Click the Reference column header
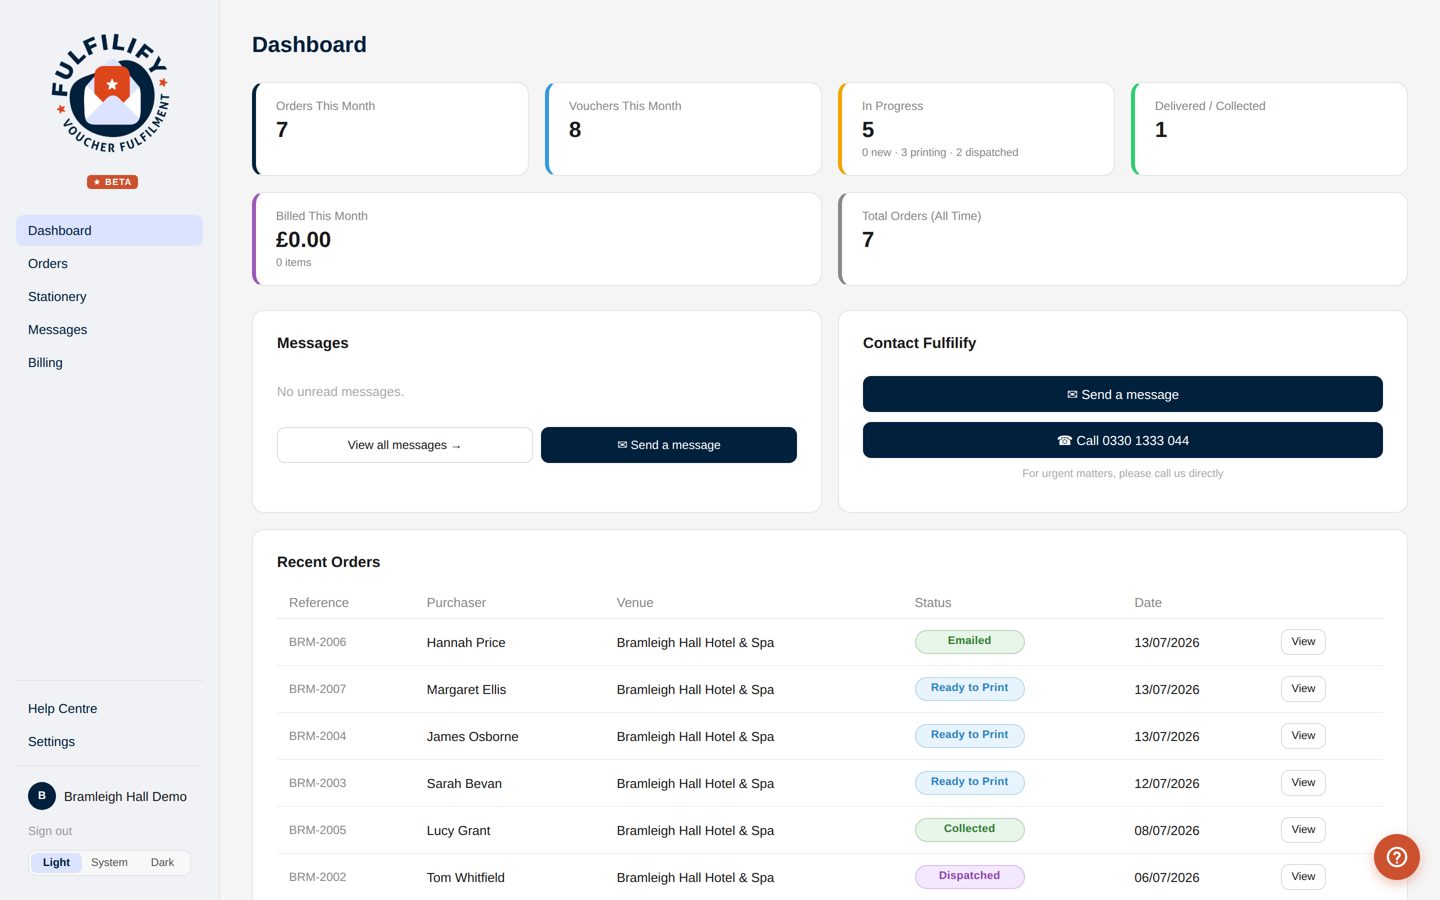 319,603
